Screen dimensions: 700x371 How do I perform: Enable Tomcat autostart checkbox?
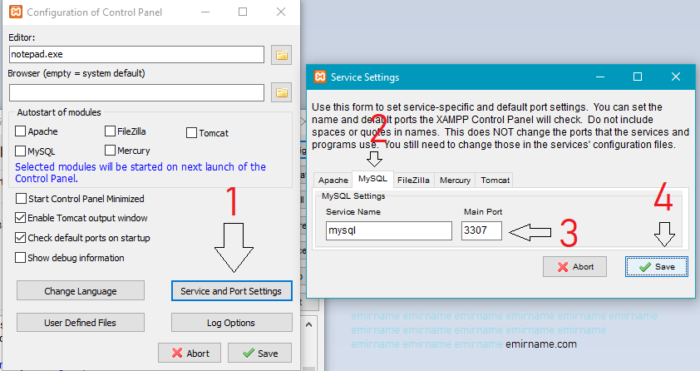click(x=192, y=133)
